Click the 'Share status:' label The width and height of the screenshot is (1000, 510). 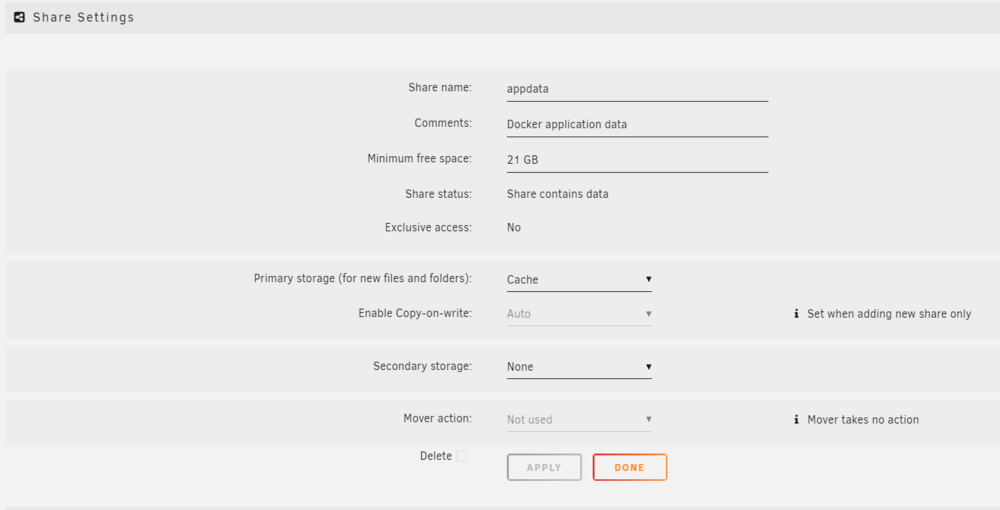tap(439, 194)
